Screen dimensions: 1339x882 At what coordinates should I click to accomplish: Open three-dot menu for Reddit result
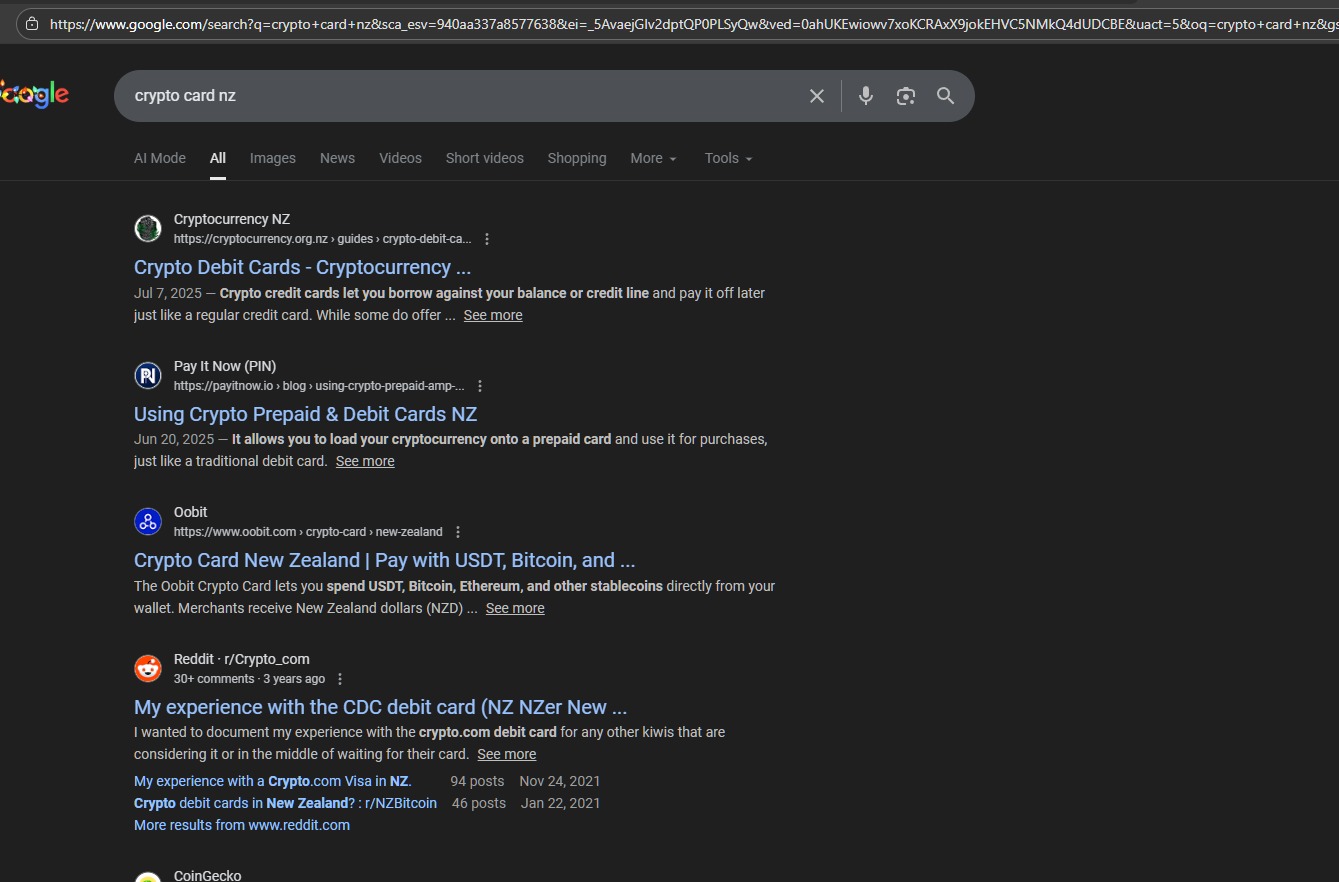[x=340, y=679]
